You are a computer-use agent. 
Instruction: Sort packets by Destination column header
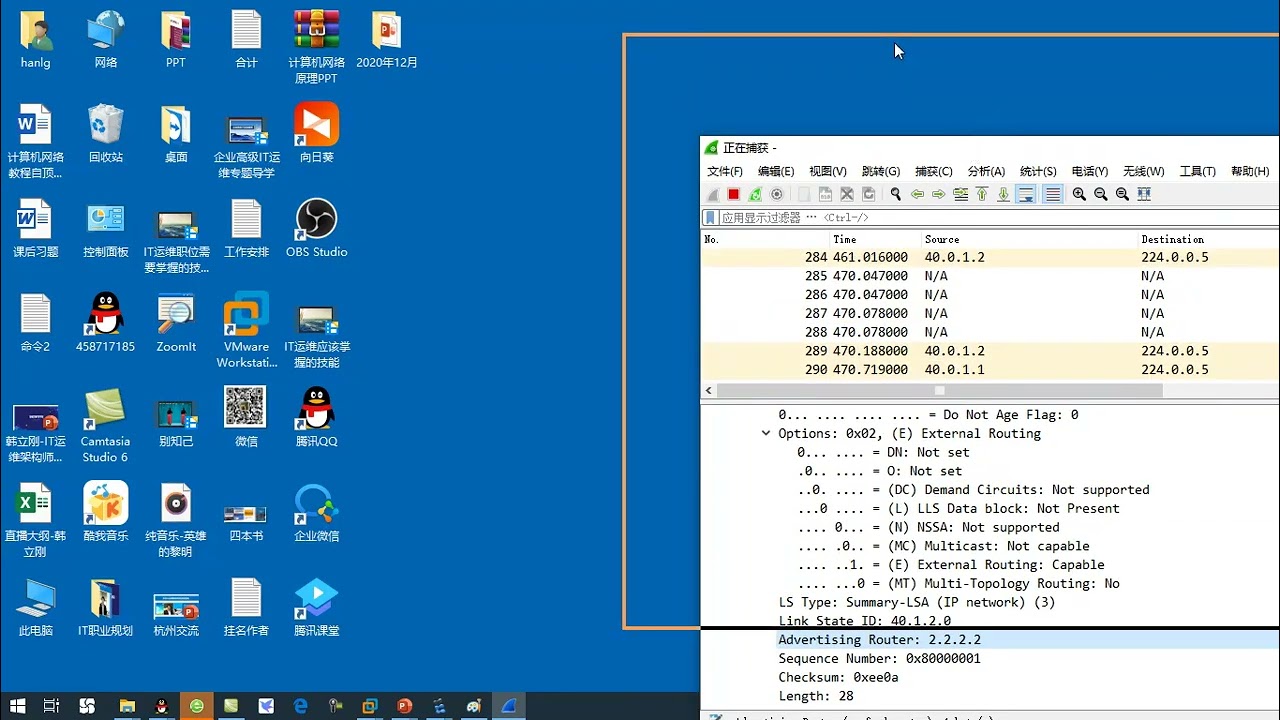click(x=1208, y=239)
